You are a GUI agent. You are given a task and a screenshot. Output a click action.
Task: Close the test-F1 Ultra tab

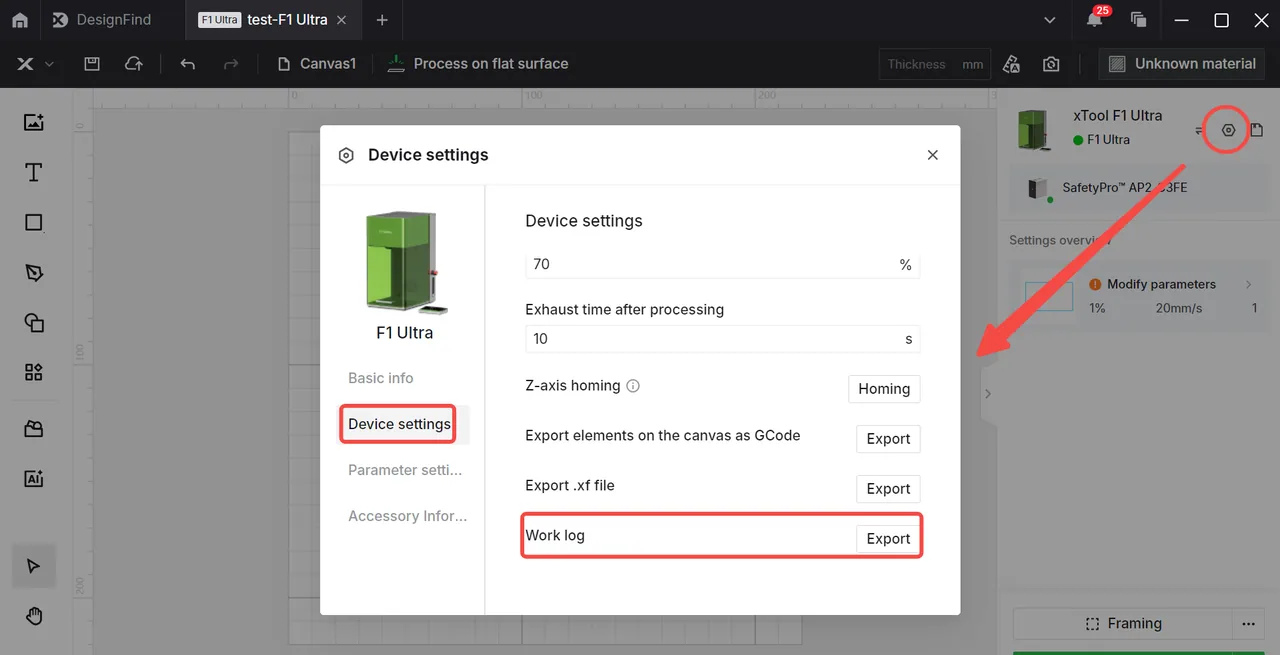tap(343, 20)
